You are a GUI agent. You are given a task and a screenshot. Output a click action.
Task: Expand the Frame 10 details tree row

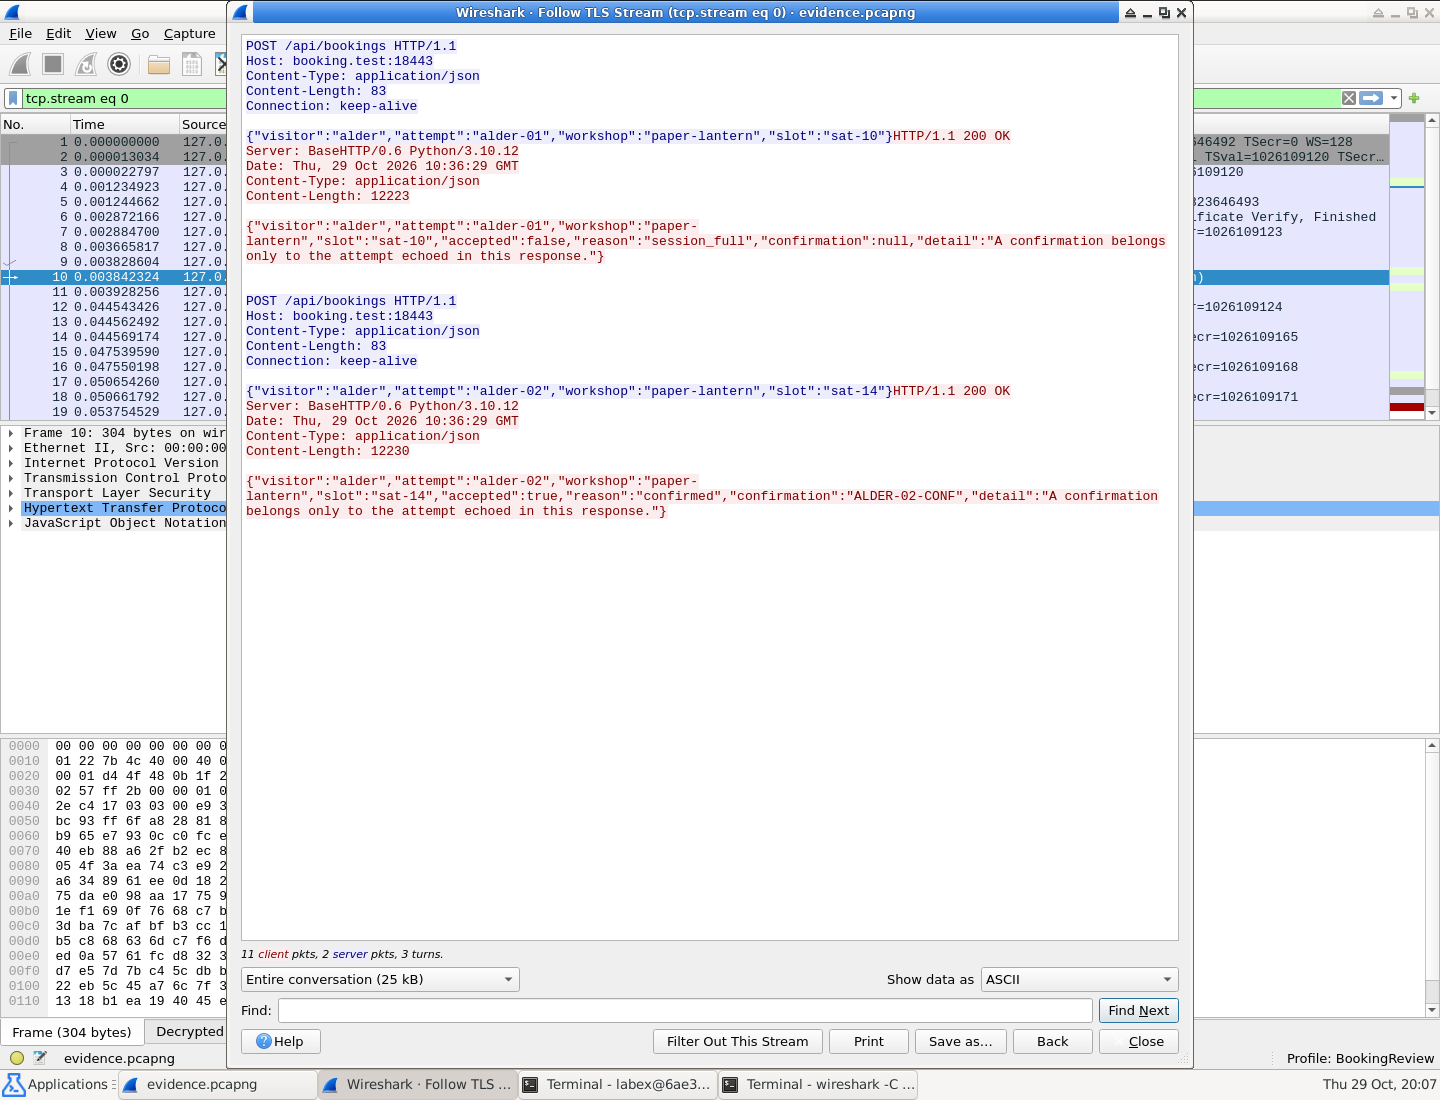click(x=11, y=433)
